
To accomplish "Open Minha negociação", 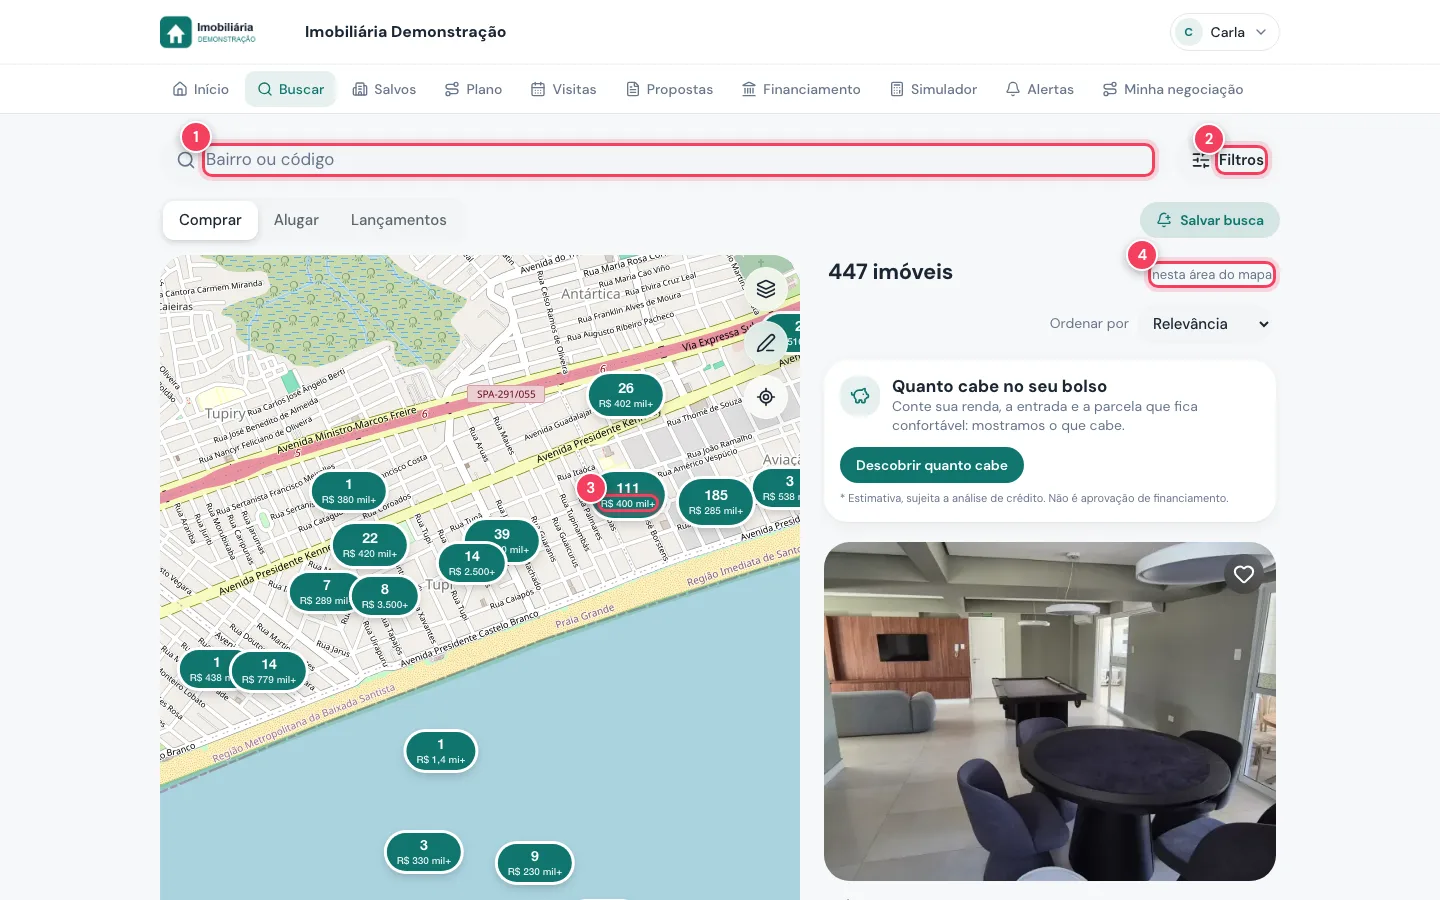I will (x=1173, y=89).
